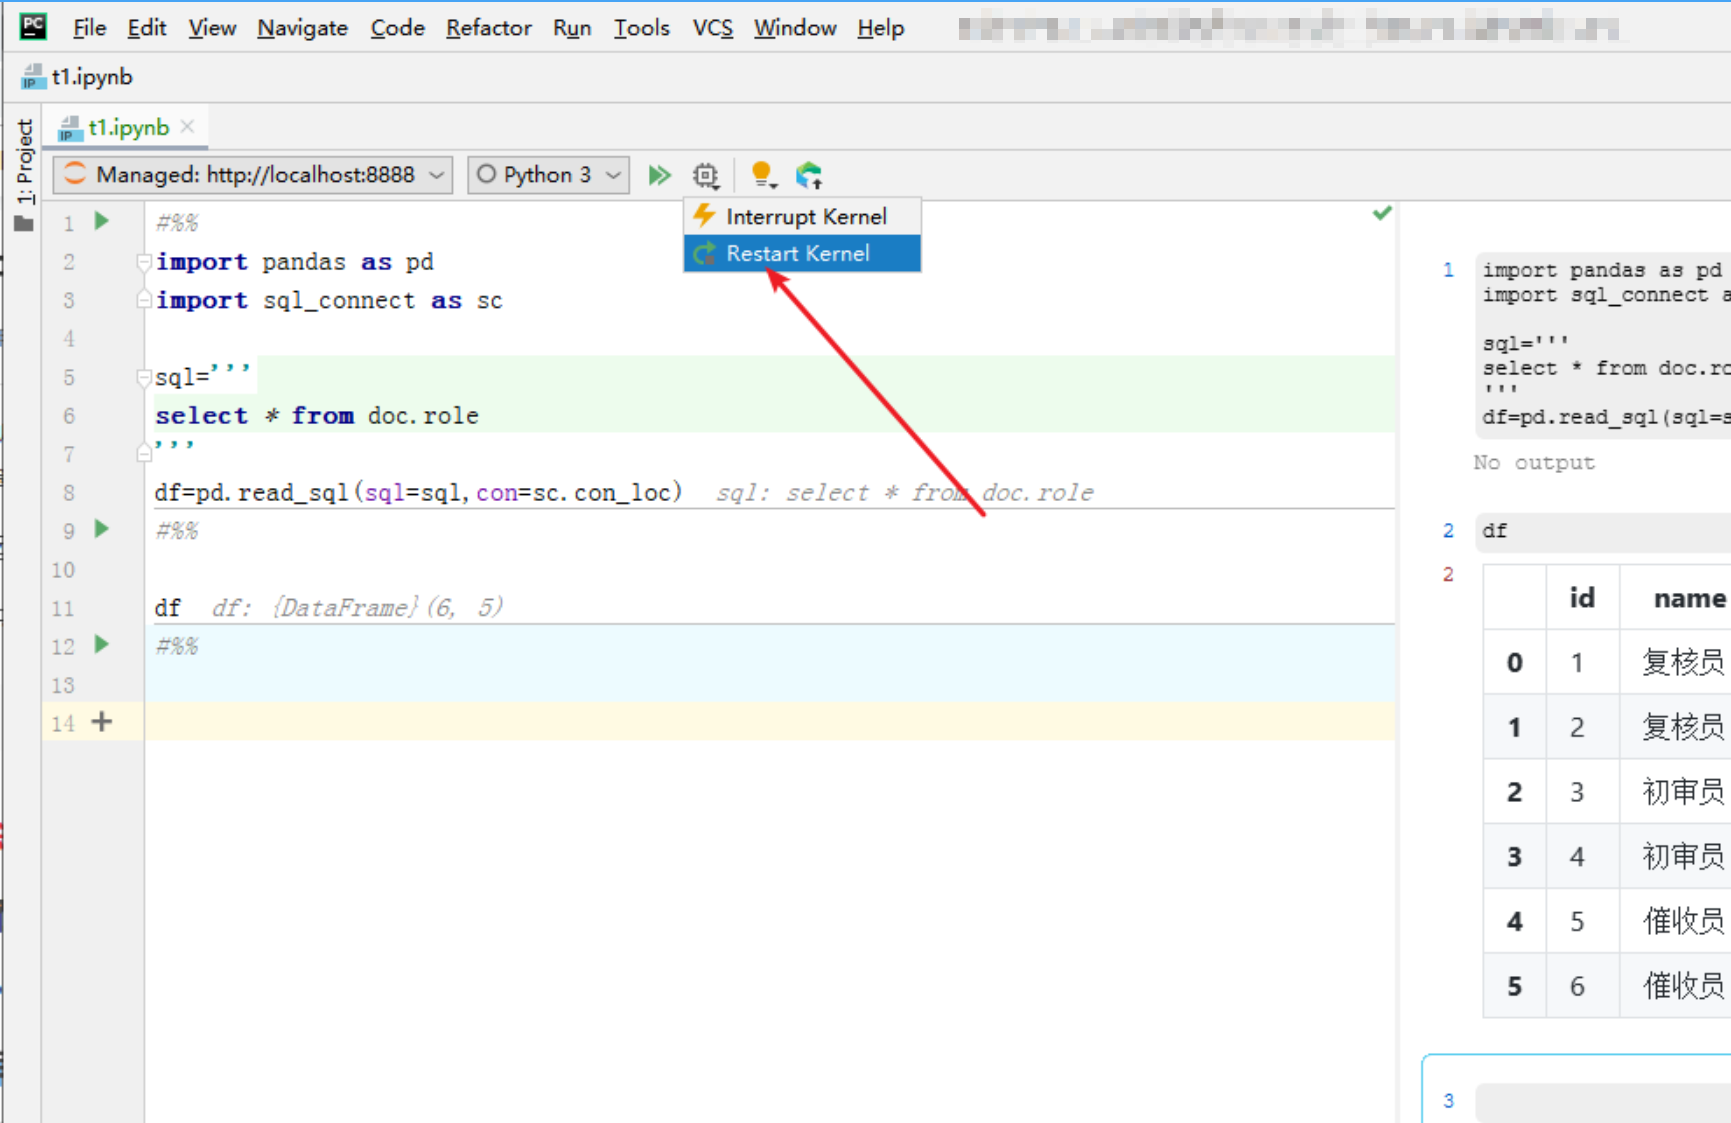
Task: Click the preview cell 1 code block
Action: pos(1604,345)
